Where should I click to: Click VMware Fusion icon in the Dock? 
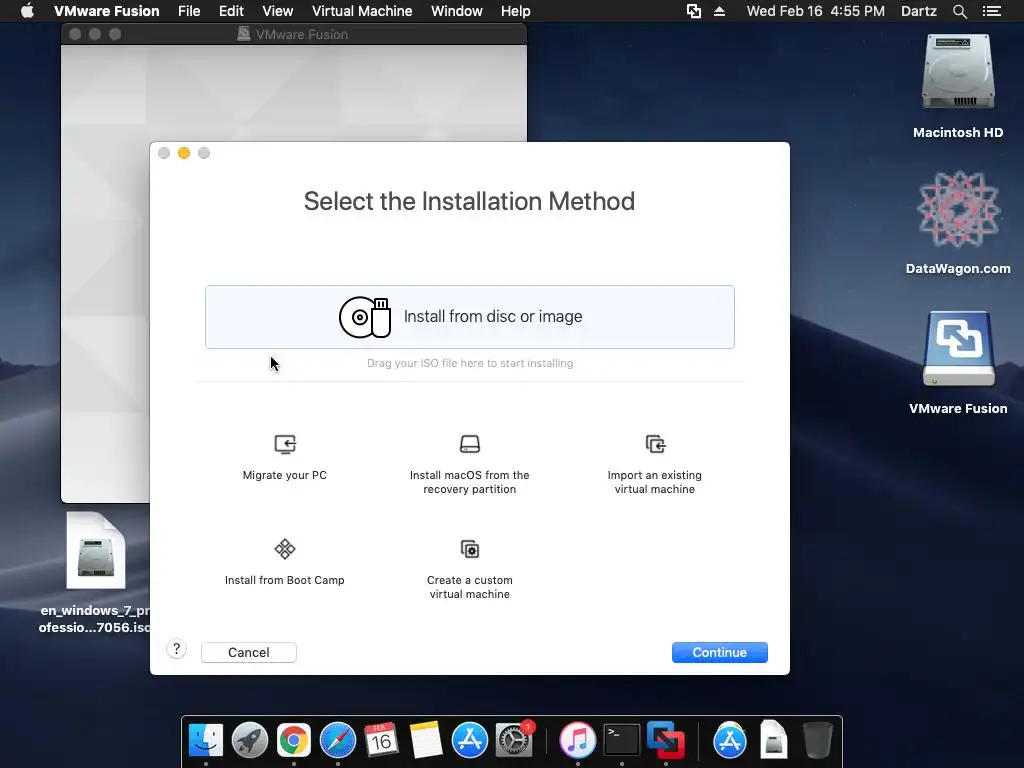coord(665,740)
